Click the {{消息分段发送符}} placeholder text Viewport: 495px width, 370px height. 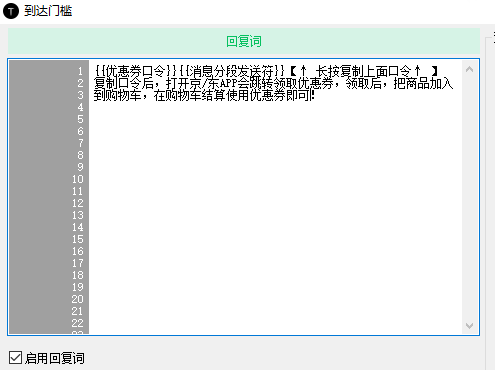tap(232, 71)
